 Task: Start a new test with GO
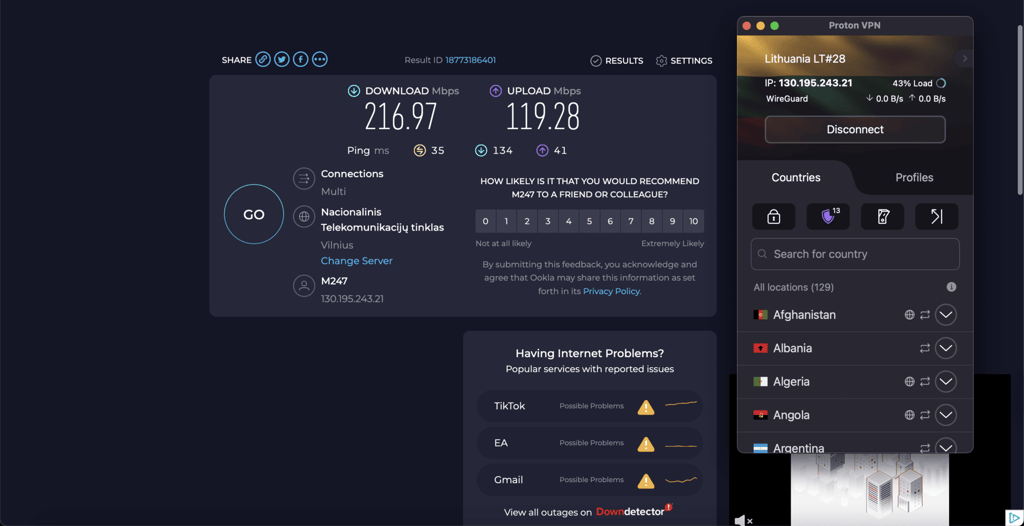253,214
